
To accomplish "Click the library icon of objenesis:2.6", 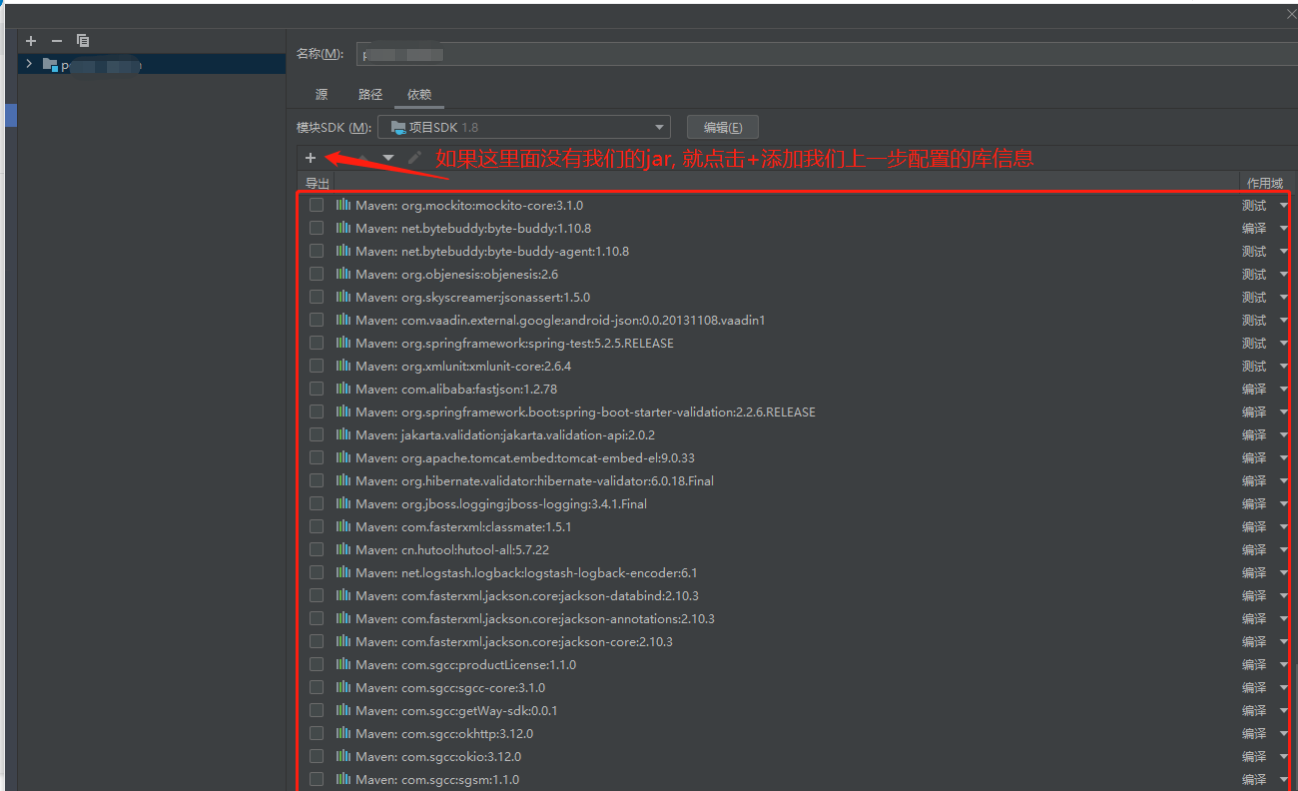I will click(343, 274).
